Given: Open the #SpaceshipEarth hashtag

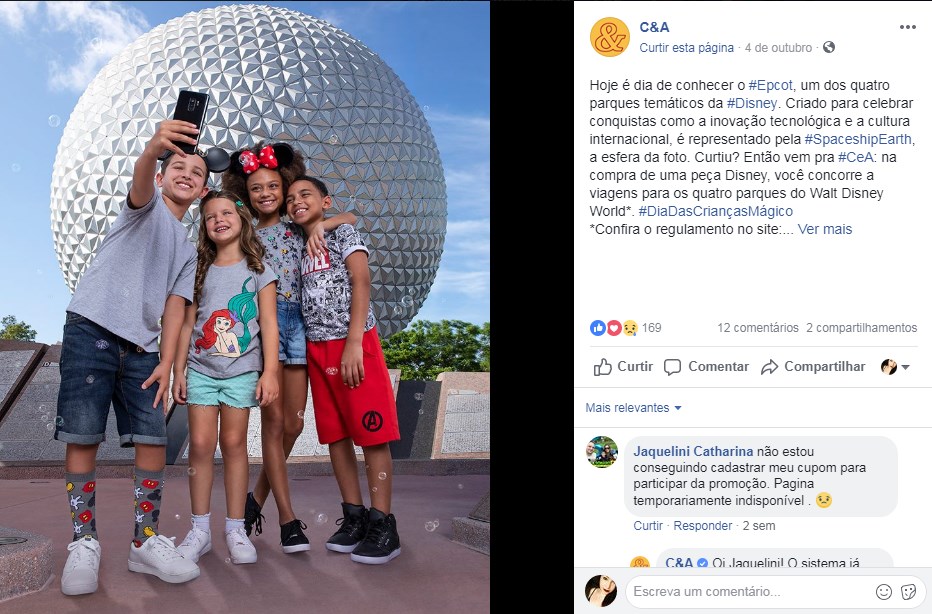Looking at the screenshot, I should tap(858, 139).
